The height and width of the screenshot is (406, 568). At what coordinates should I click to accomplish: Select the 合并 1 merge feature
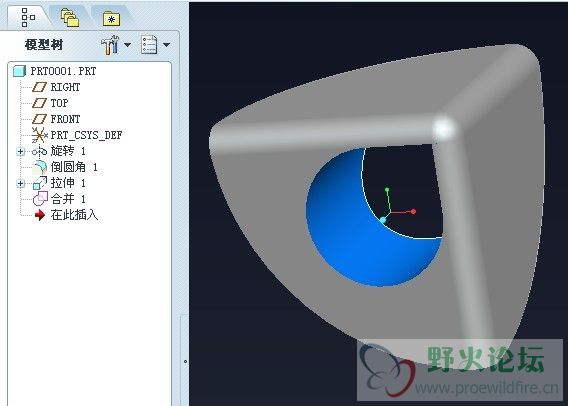tap(59, 199)
